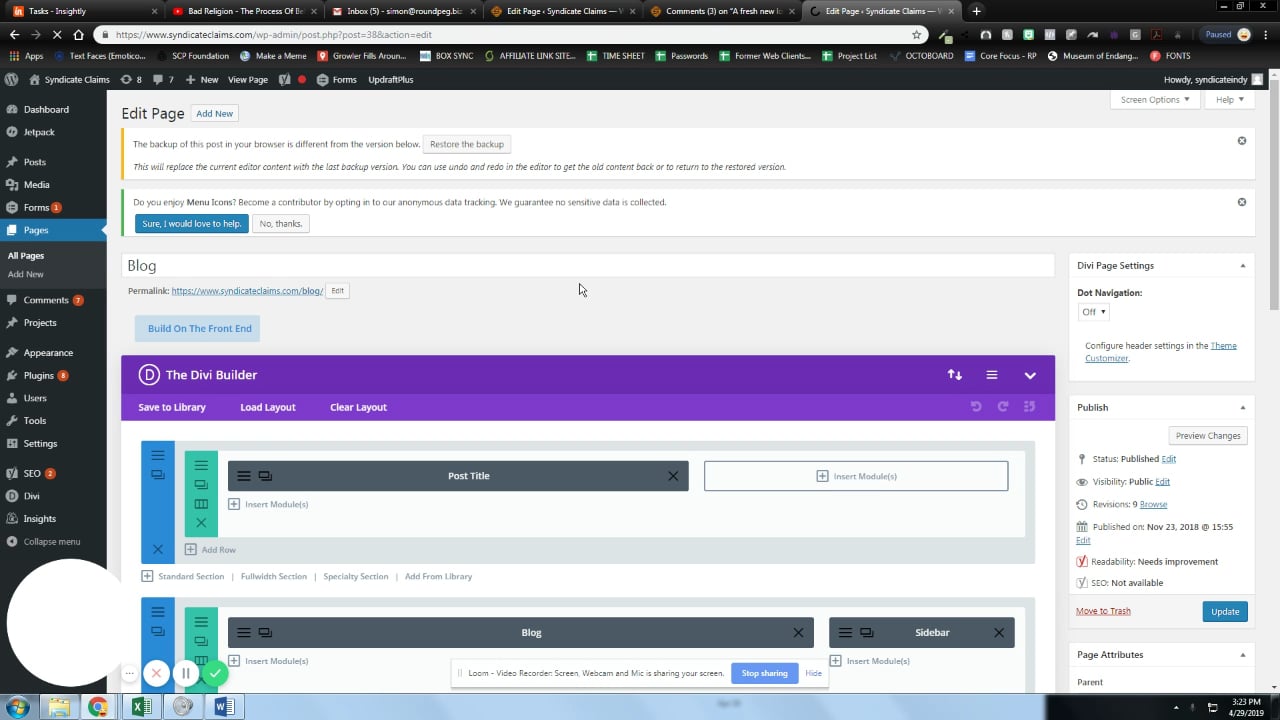Click the Loom finish recording checkmark

tap(215, 673)
